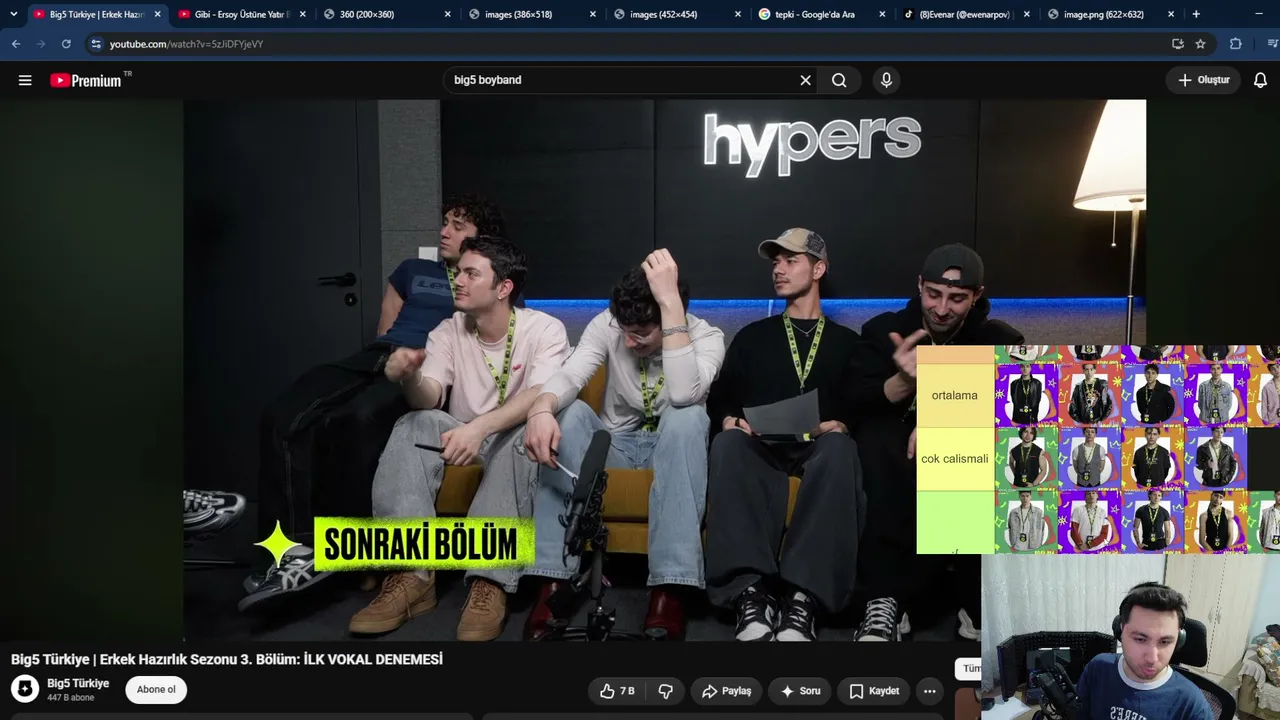Close the Evenar TikTok tab
The width and height of the screenshot is (1280, 720).
point(1027,14)
